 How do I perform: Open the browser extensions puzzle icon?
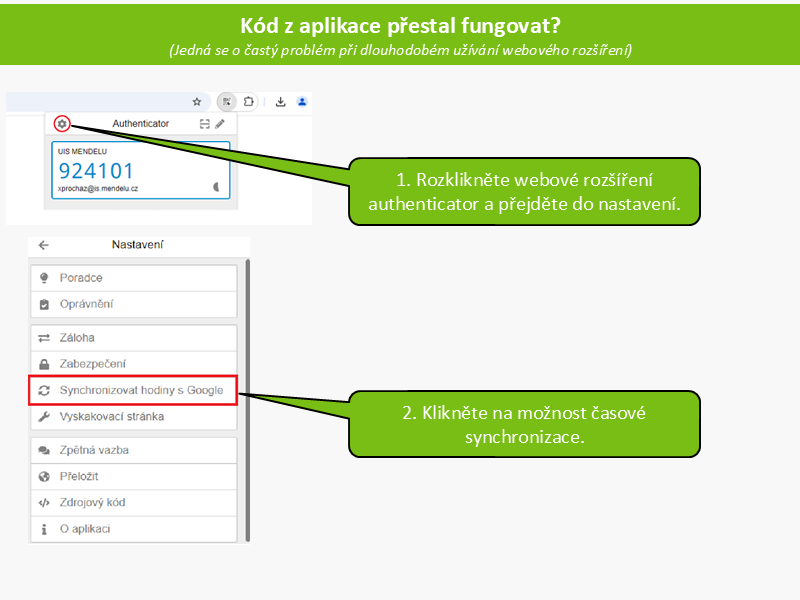pos(248,102)
